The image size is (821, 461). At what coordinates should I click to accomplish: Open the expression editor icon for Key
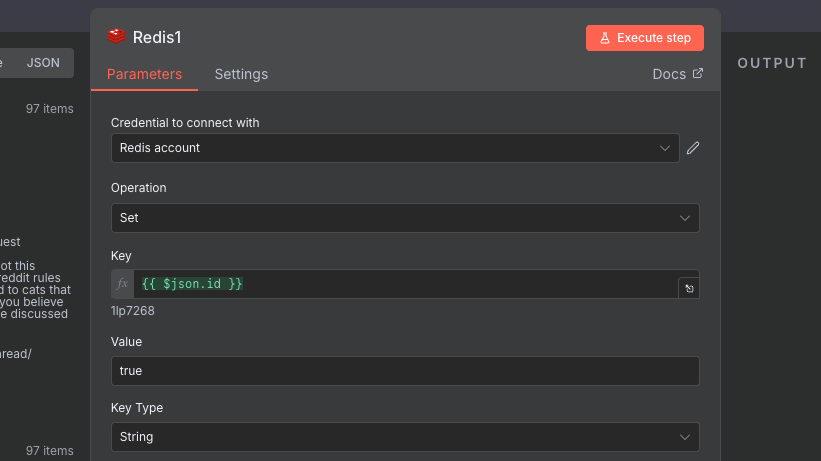[x=689, y=288]
